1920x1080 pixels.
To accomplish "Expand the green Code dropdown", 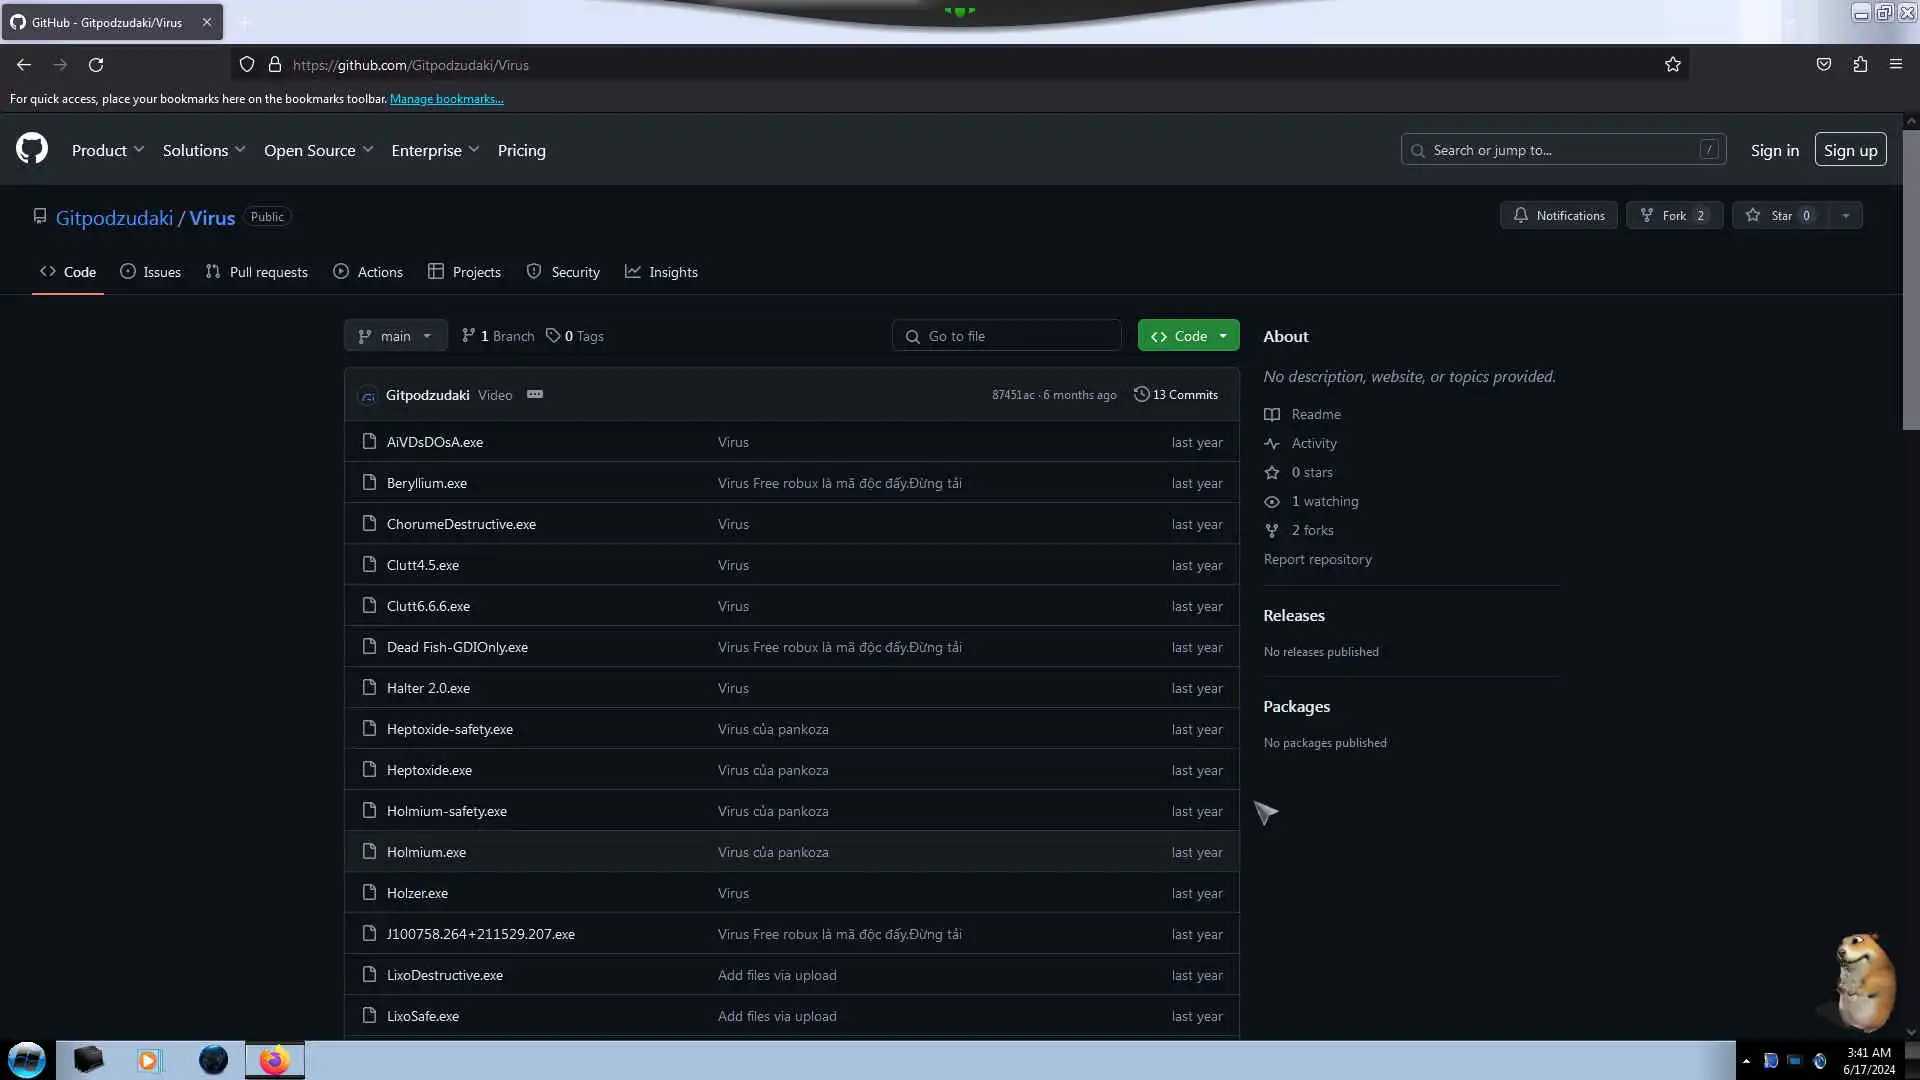I will (x=1188, y=336).
